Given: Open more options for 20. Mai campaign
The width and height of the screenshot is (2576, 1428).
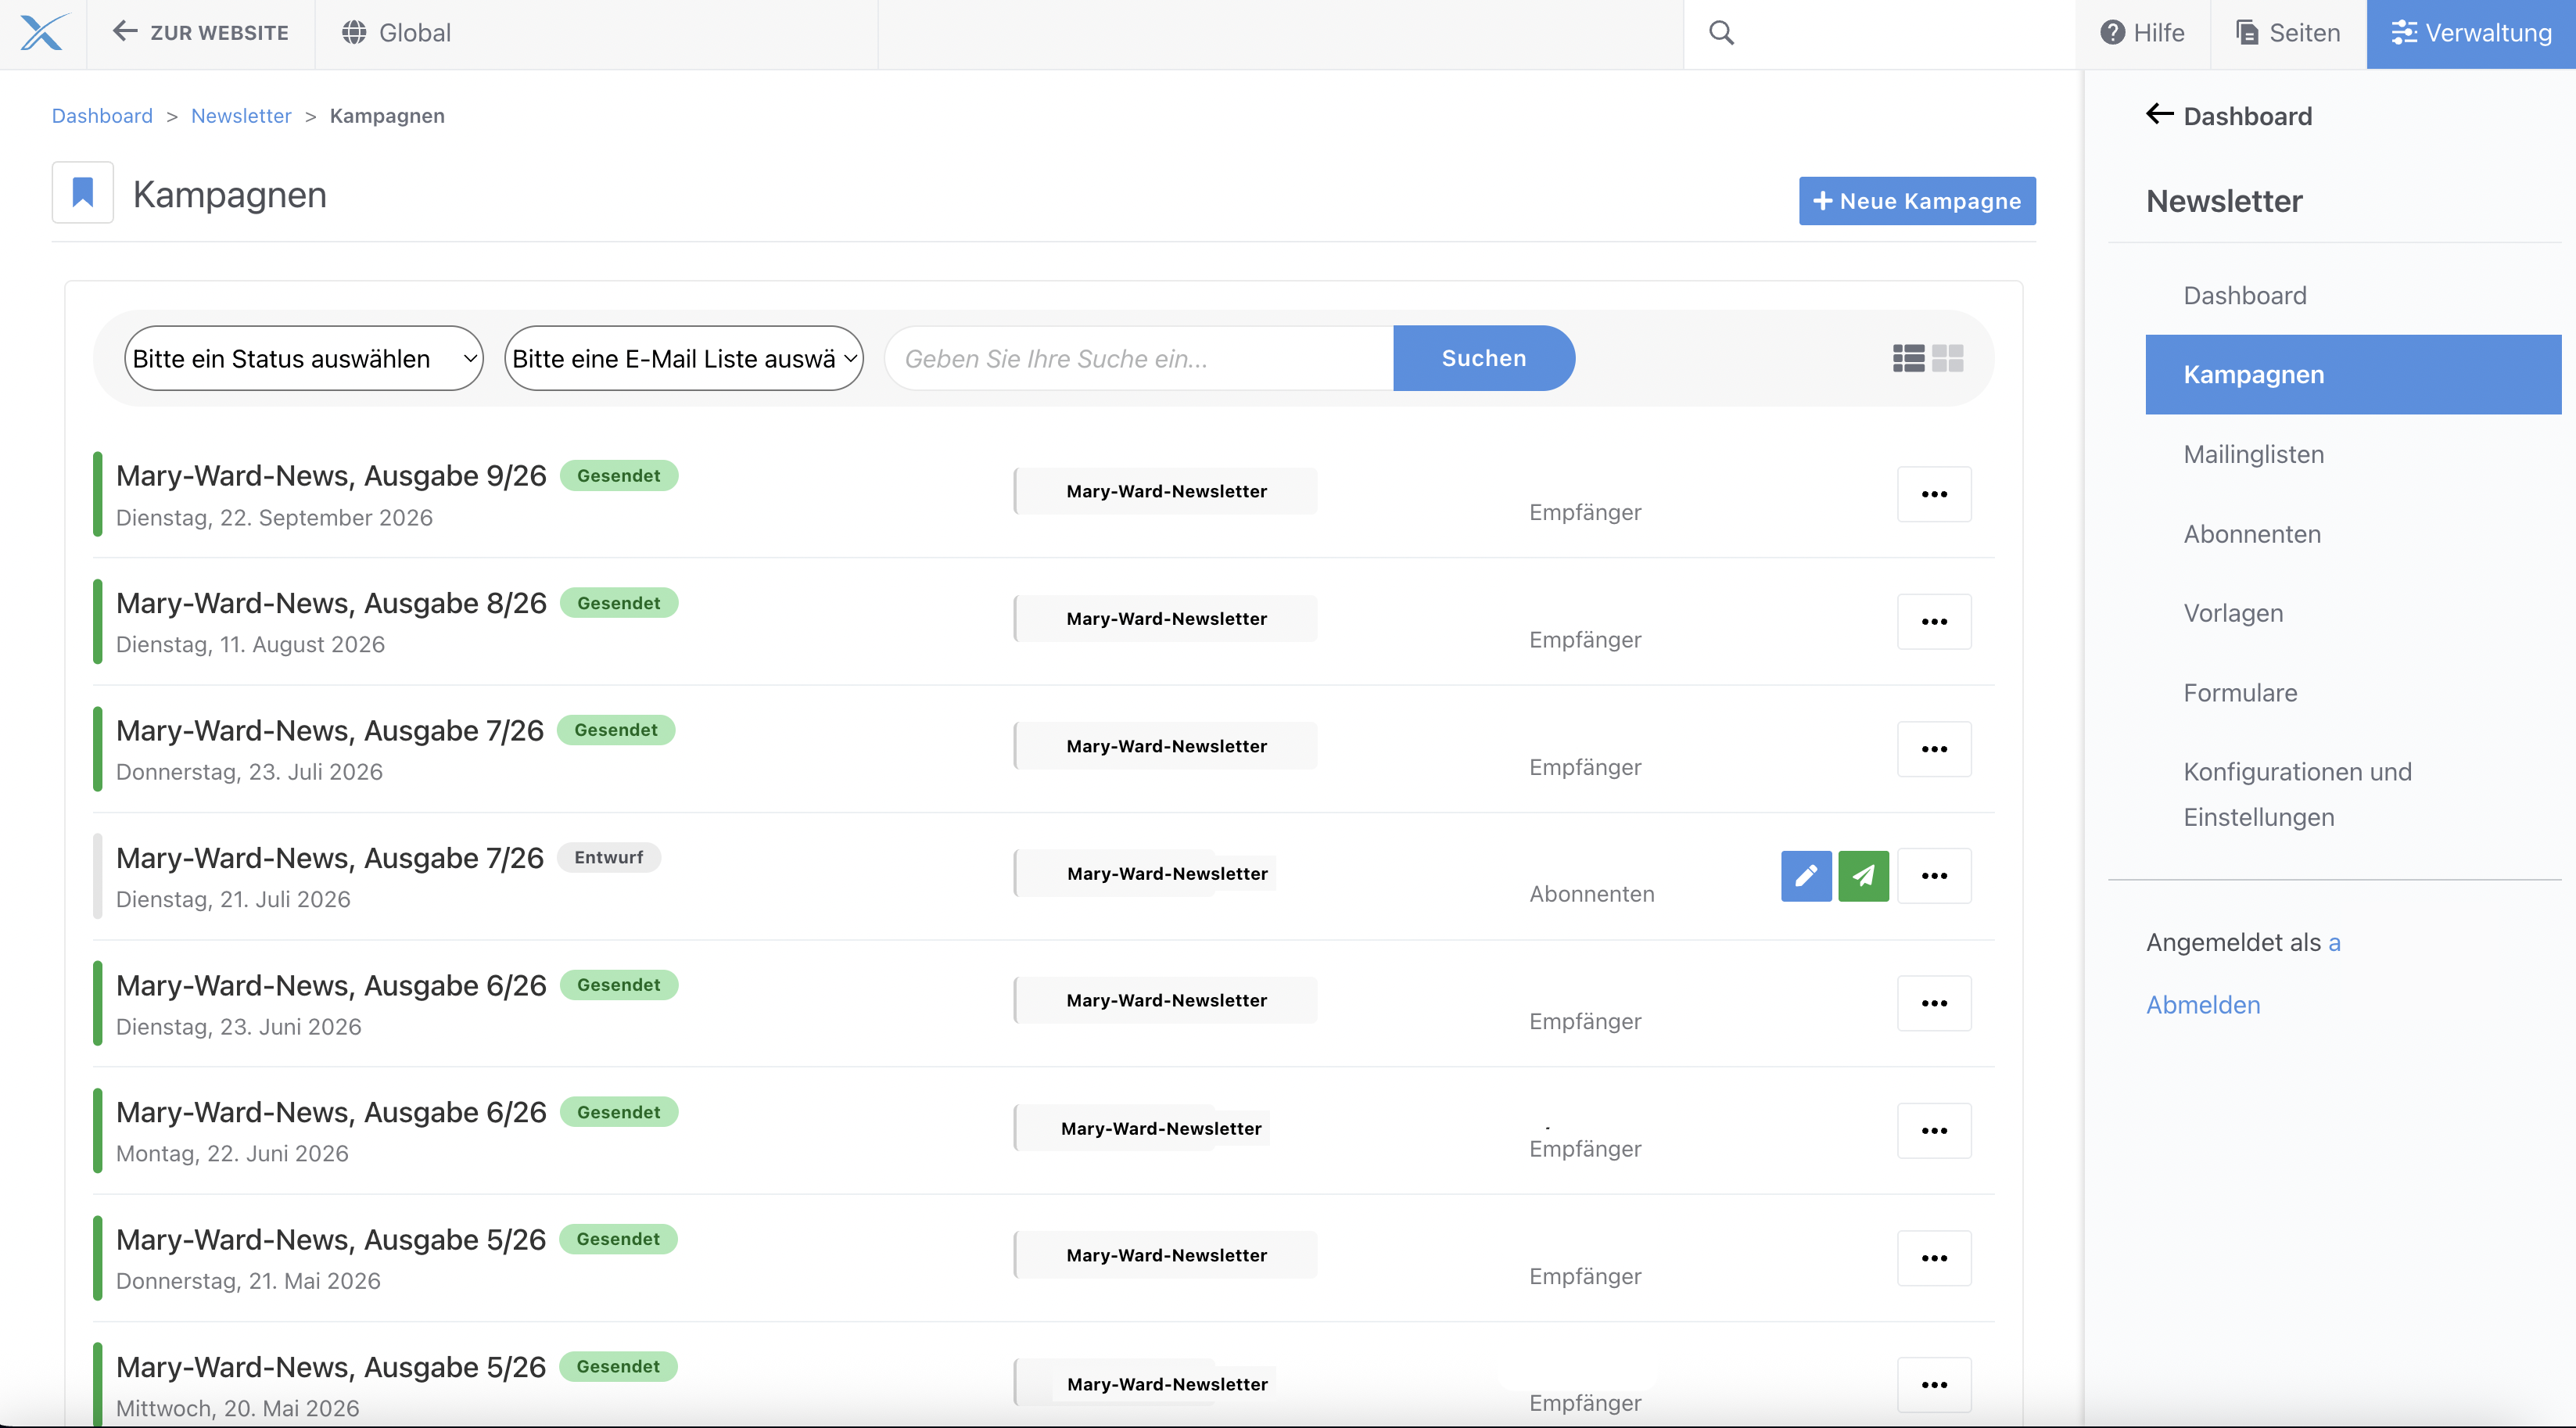Looking at the screenshot, I should tap(1934, 1385).
